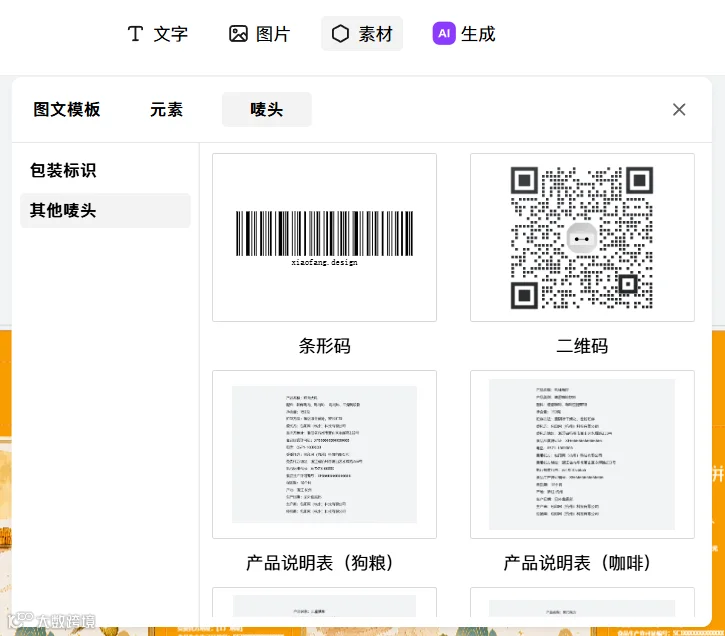The height and width of the screenshot is (636, 725).
Task: Switch to the 图文模板 tab
Action: (x=67, y=110)
